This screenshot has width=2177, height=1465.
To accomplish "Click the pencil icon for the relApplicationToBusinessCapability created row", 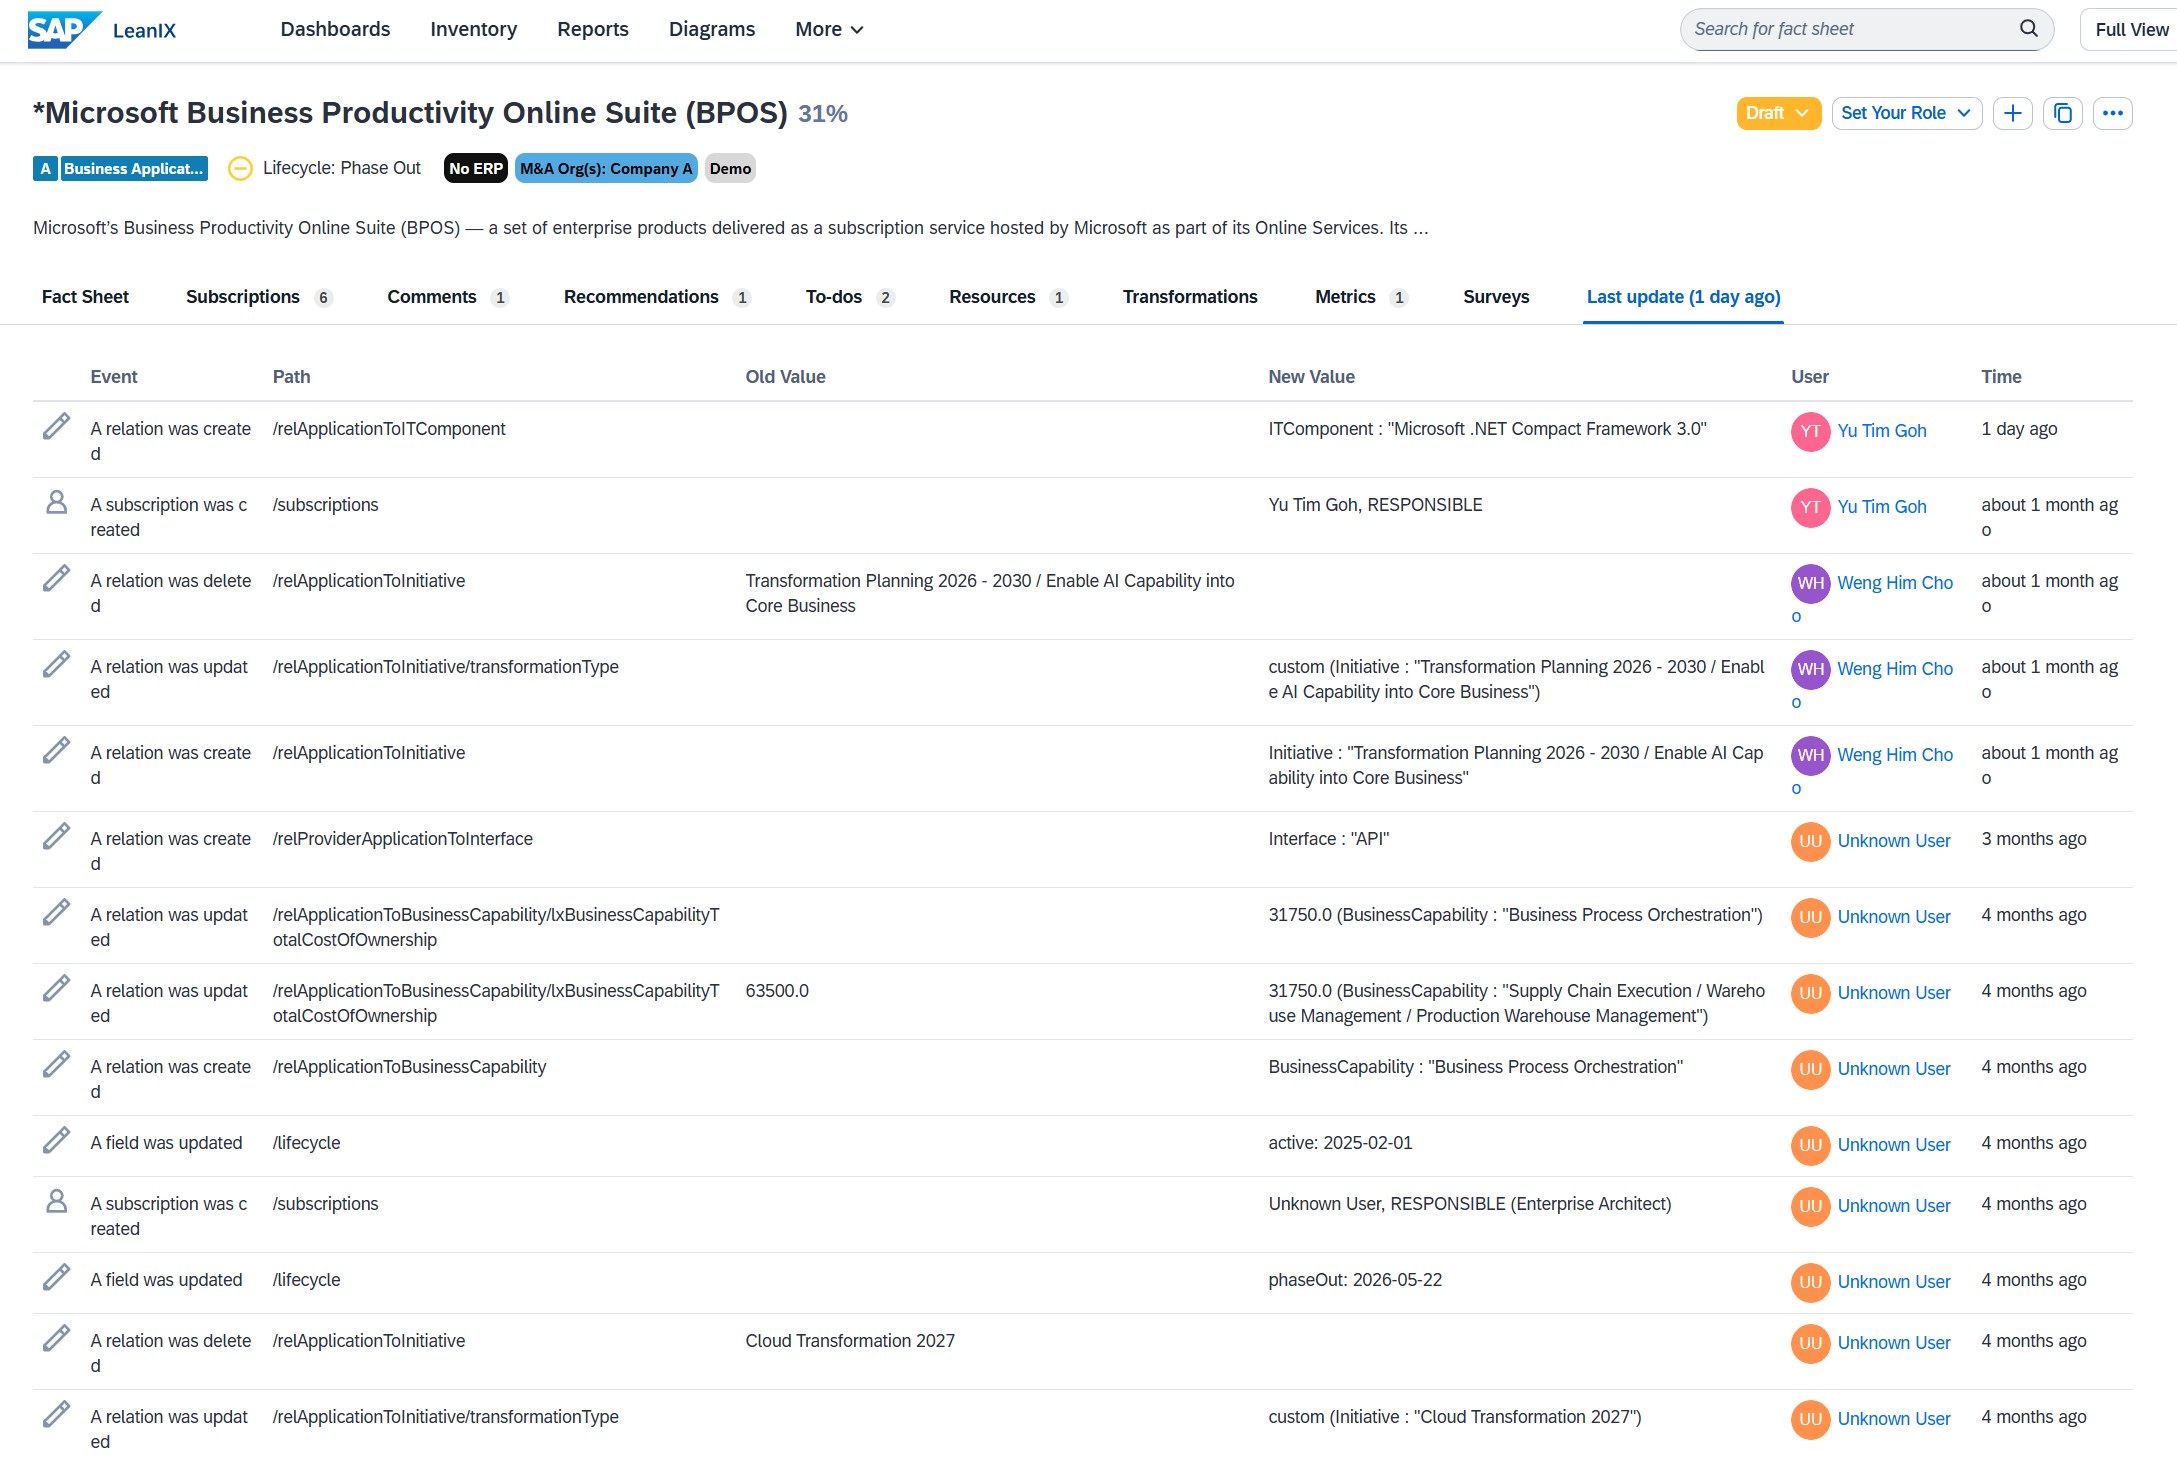I will point(56,1065).
